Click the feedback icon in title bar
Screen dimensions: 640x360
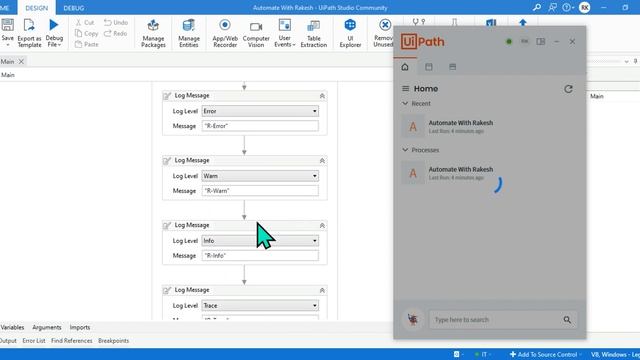coord(552,7)
